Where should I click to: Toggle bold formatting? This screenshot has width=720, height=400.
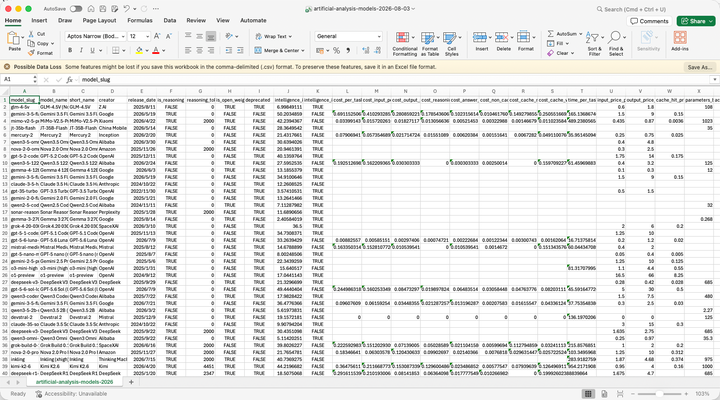tap(70, 51)
